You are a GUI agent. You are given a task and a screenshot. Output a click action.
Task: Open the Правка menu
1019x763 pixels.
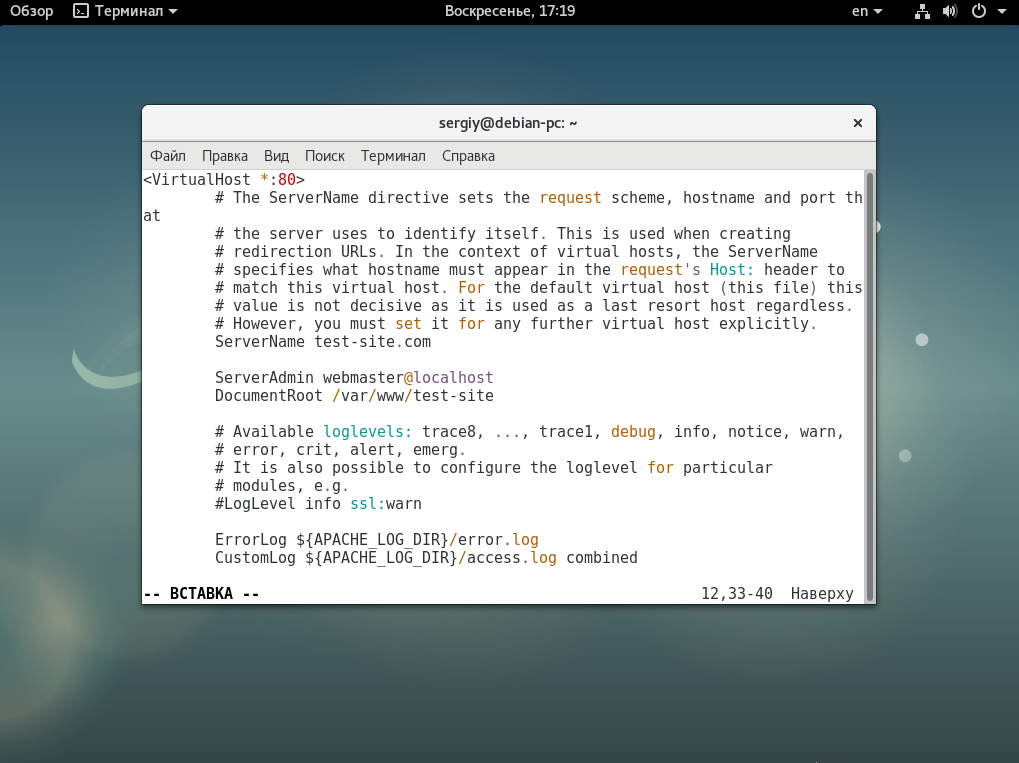point(225,156)
